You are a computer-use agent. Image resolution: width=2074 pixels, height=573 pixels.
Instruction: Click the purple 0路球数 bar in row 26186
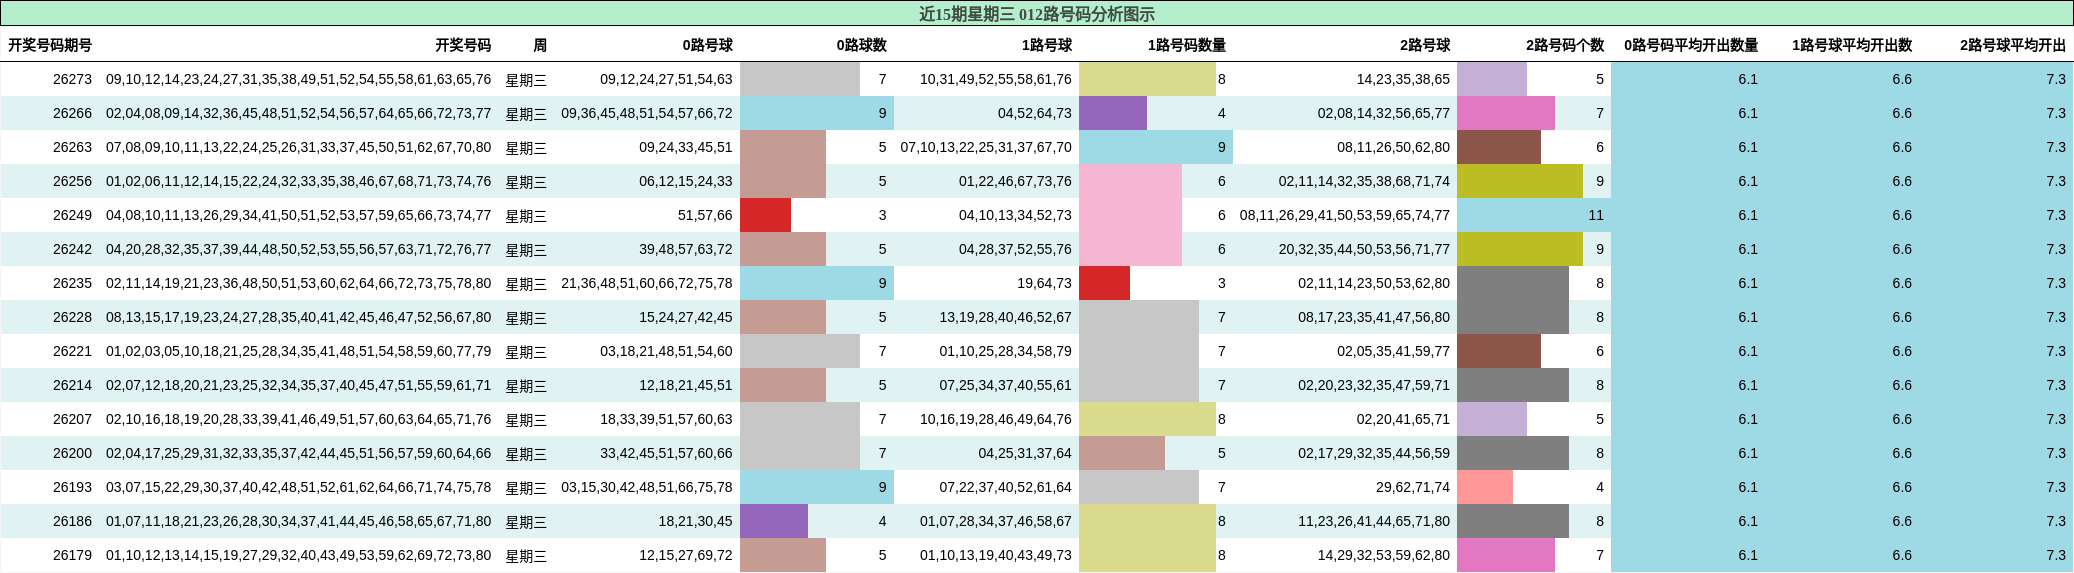(774, 521)
